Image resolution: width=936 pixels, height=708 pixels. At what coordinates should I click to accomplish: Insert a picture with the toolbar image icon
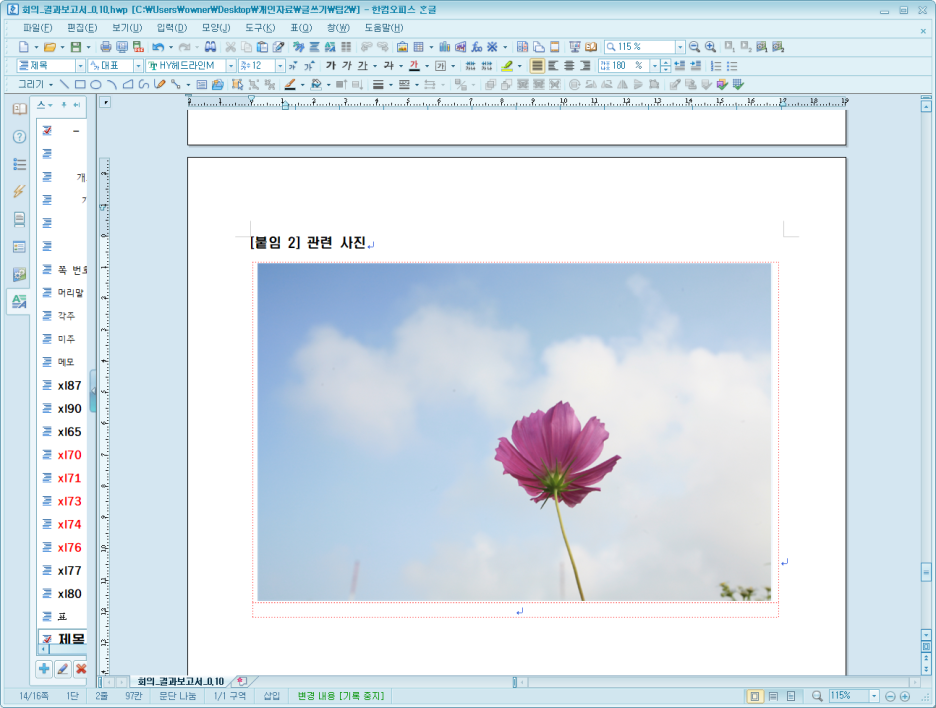[x=402, y=47]
